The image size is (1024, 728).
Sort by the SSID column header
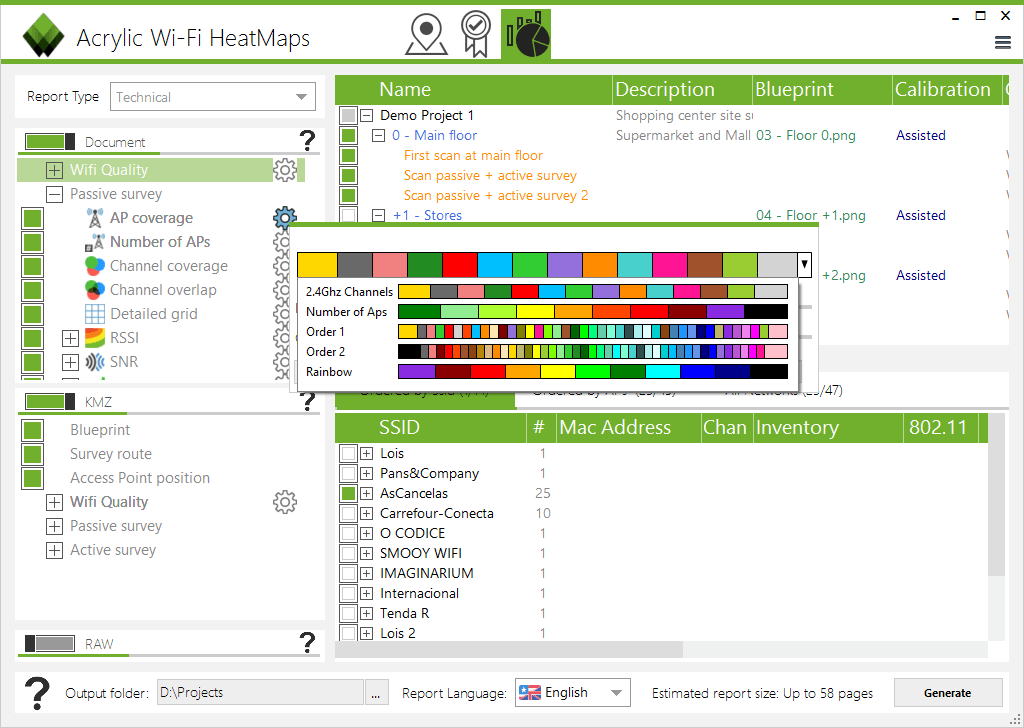tap(431, 428)
